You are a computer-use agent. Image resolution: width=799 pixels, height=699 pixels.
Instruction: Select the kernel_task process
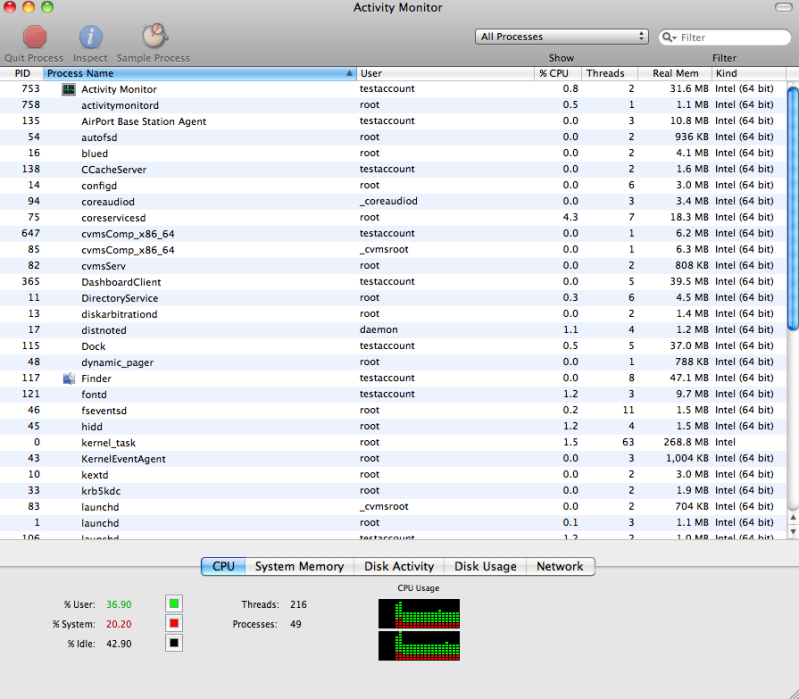pyautogui.click(x=393, y=442)
